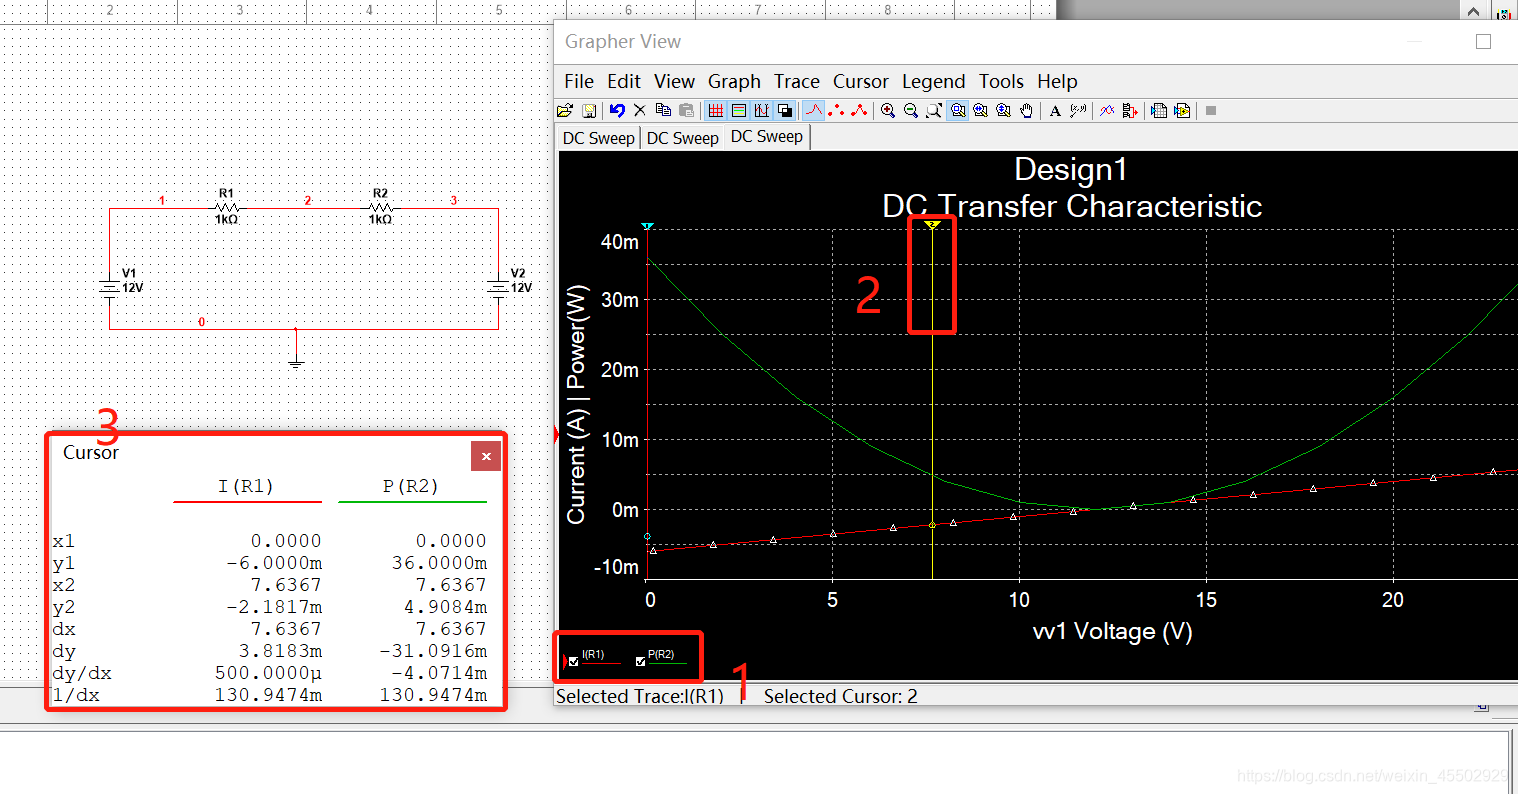Toggle the Show Legend toolbar icon
Image resolution: width=1518 pixels, height=794 pixels.
tap(739, 110)
